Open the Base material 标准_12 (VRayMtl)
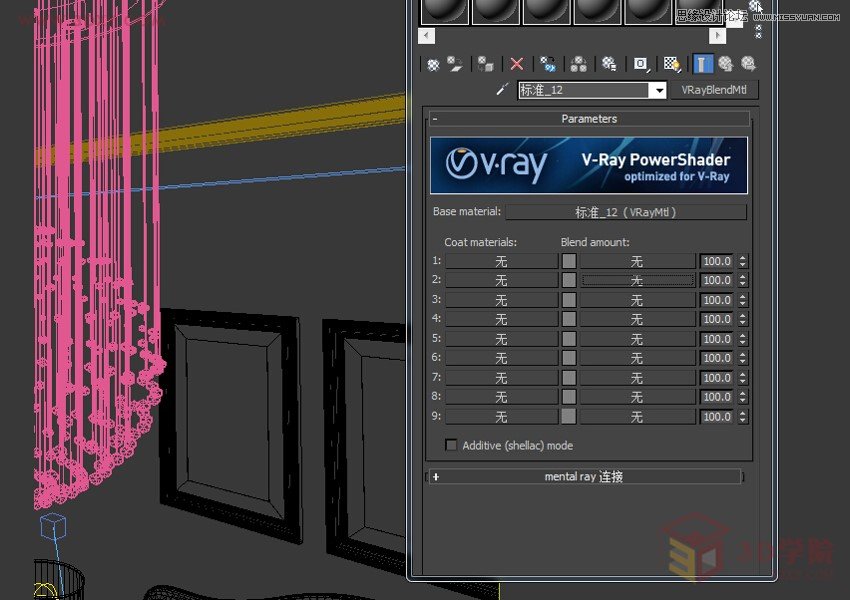 (625, 211)
